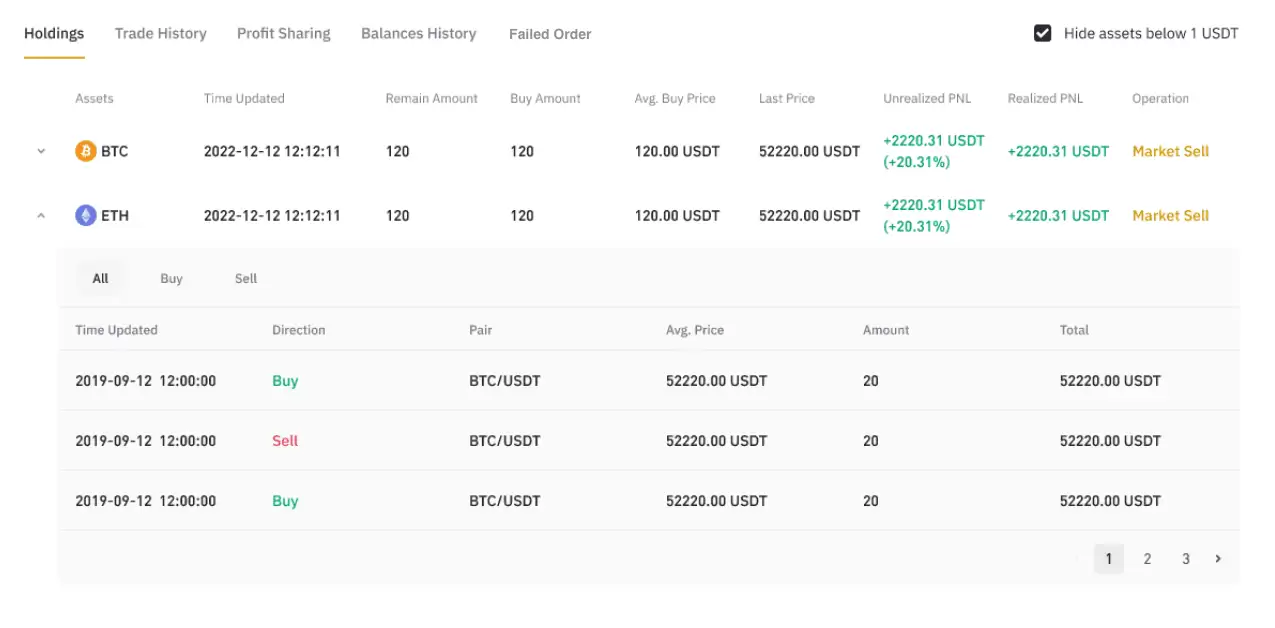This screenshot has height=628, width=1275.
Task: Select the Holdings tab
Action: point(54,34)
